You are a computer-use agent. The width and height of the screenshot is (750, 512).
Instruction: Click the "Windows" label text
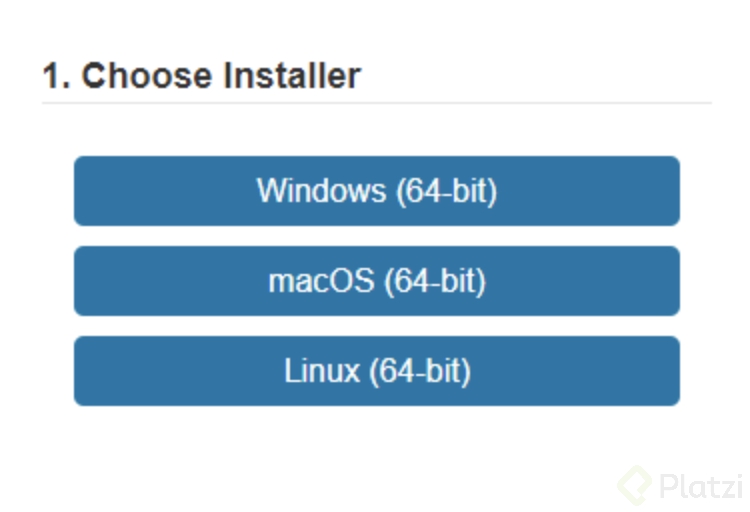pyautogui.click(x=320, y=191)
